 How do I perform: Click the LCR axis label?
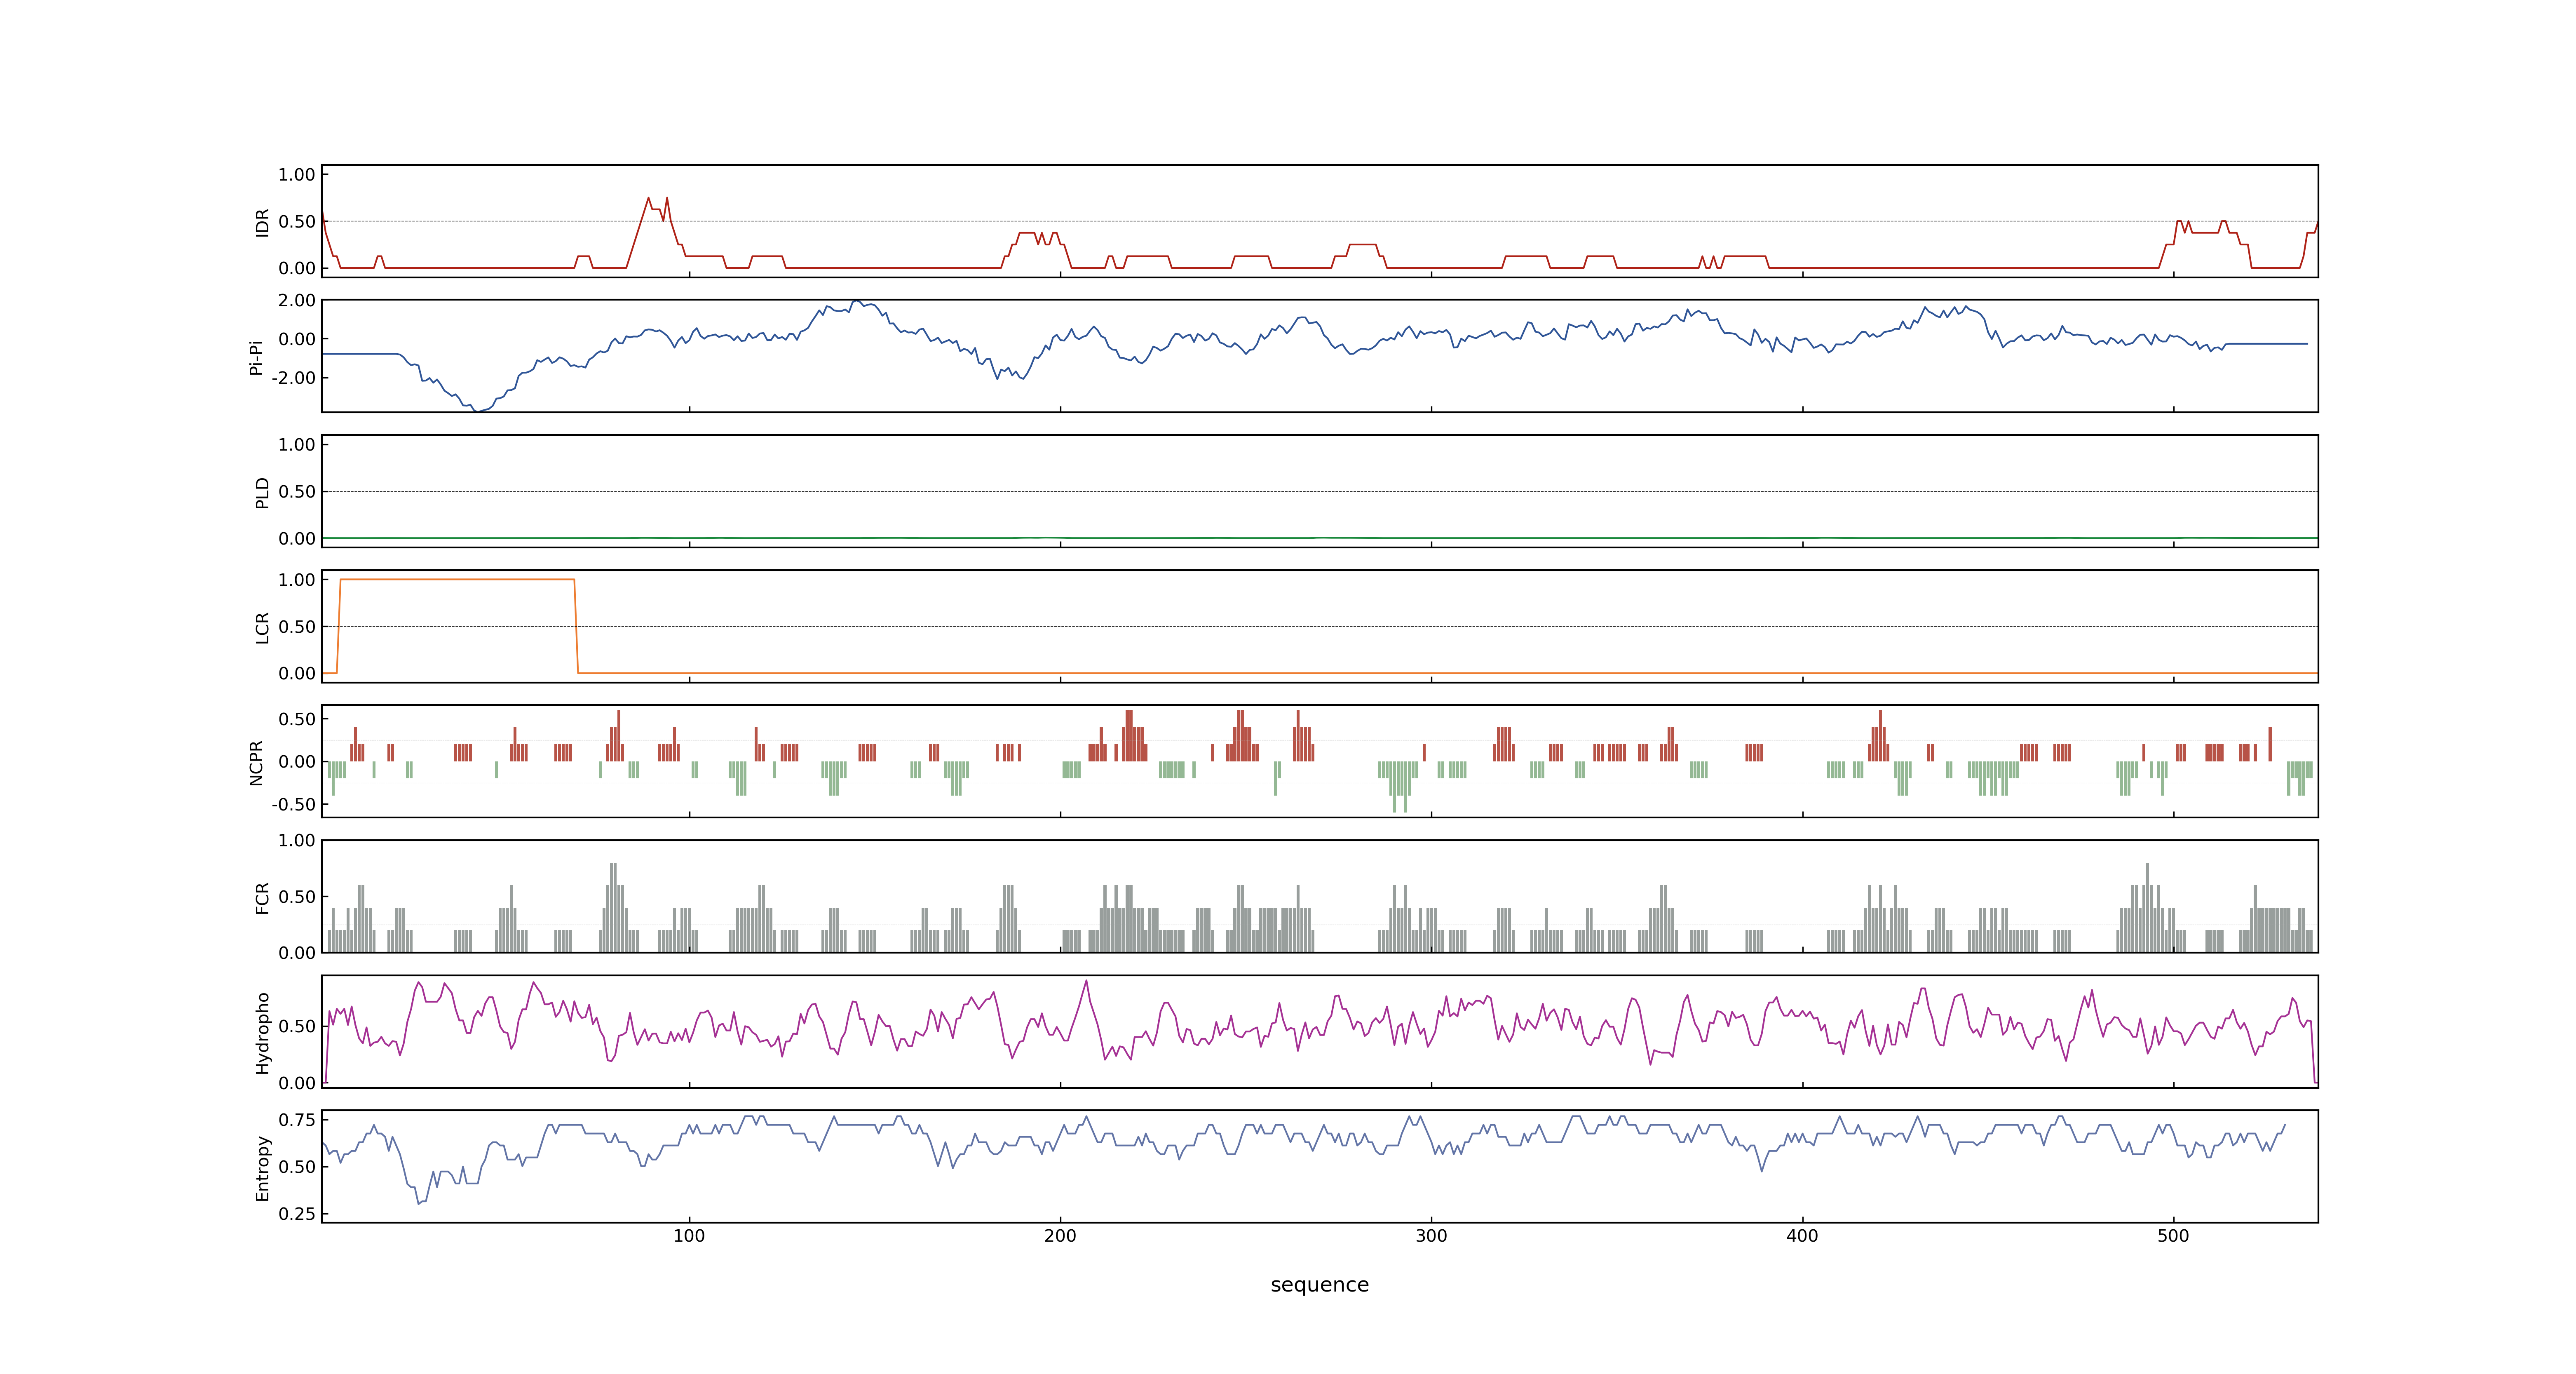click(x=262, y=627)
